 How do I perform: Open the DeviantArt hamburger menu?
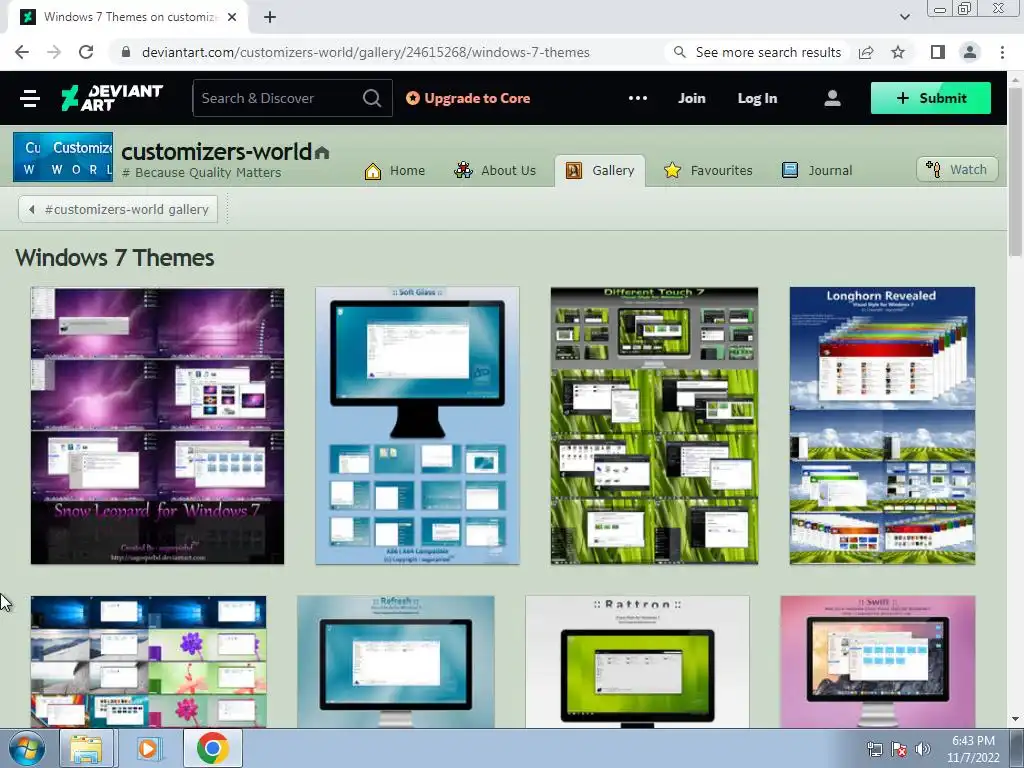click(x=30, y=98)
